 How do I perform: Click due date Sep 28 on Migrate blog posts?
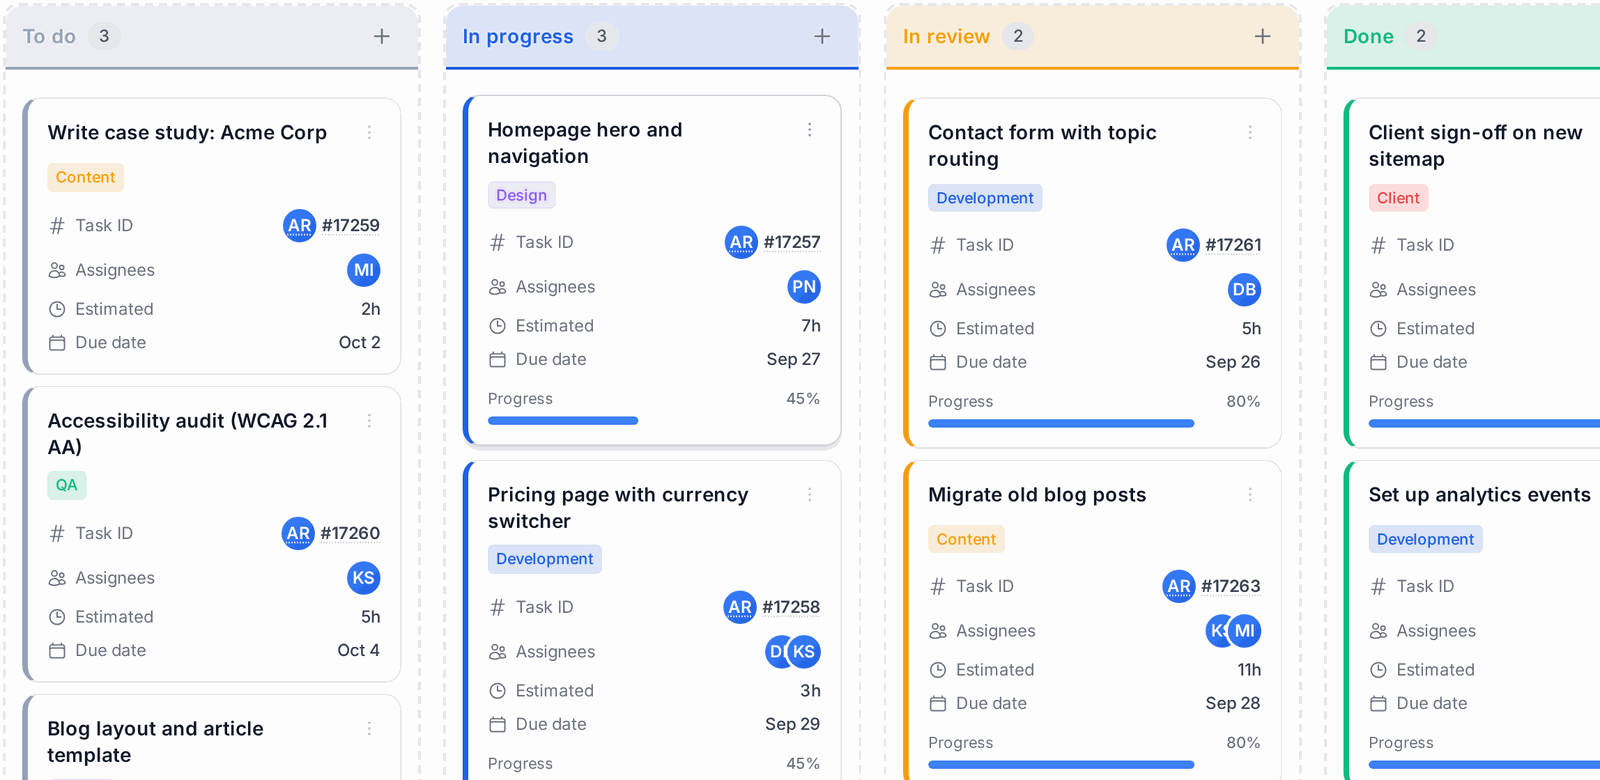tap(1233, 704)
